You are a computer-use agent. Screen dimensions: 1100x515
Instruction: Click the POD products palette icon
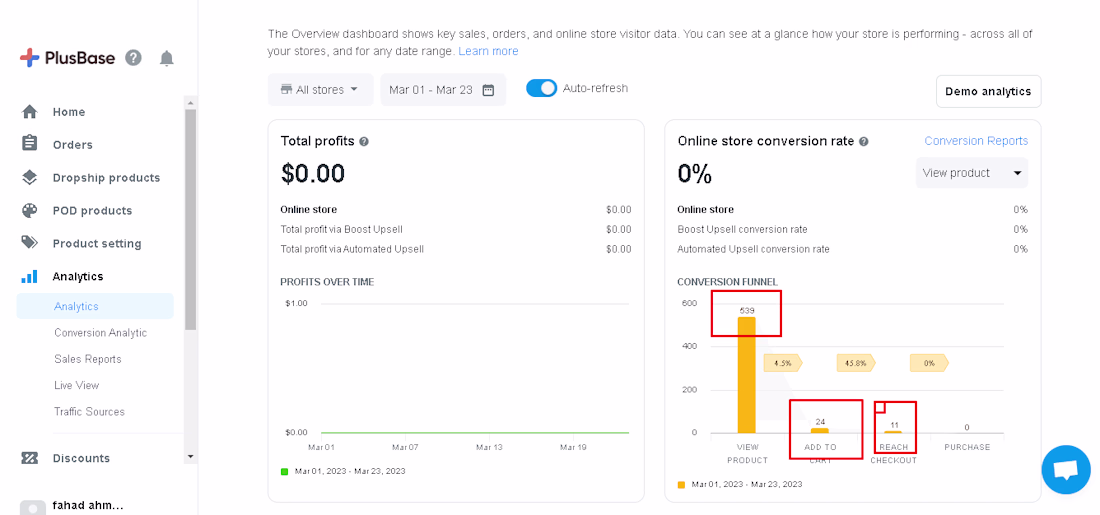pyautogui.click(x=29, y=210)
